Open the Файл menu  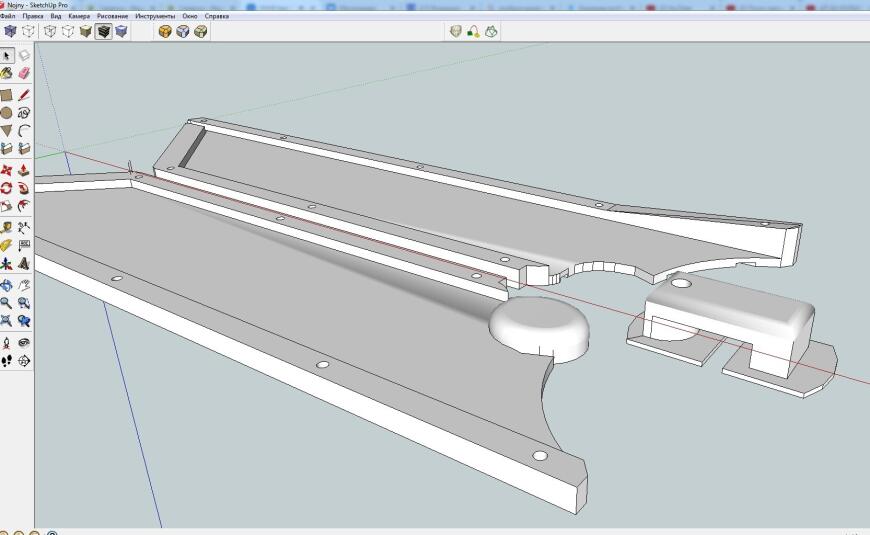[x=8, y=17]
